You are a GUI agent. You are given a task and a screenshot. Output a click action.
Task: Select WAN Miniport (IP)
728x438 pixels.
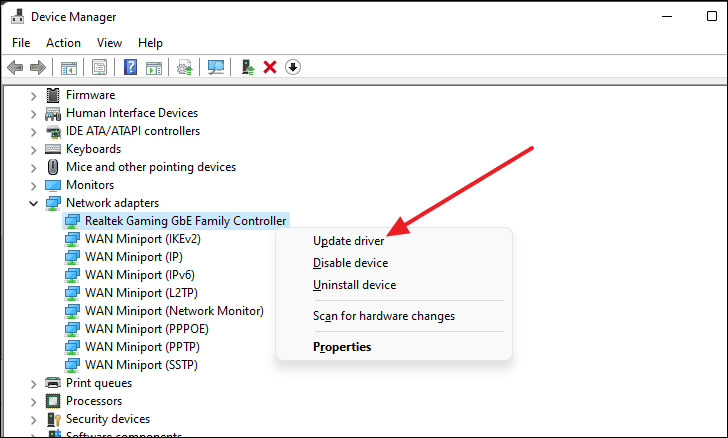pos(134,257)
